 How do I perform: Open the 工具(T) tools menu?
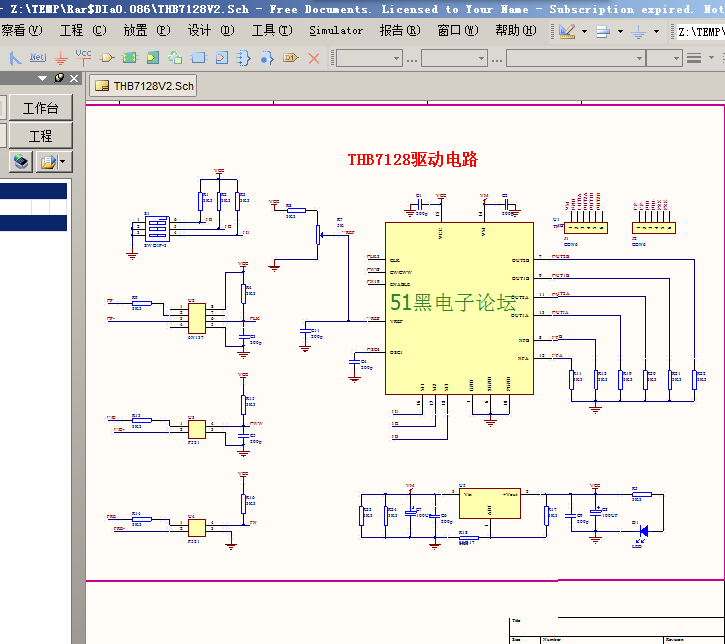[272, 31]
